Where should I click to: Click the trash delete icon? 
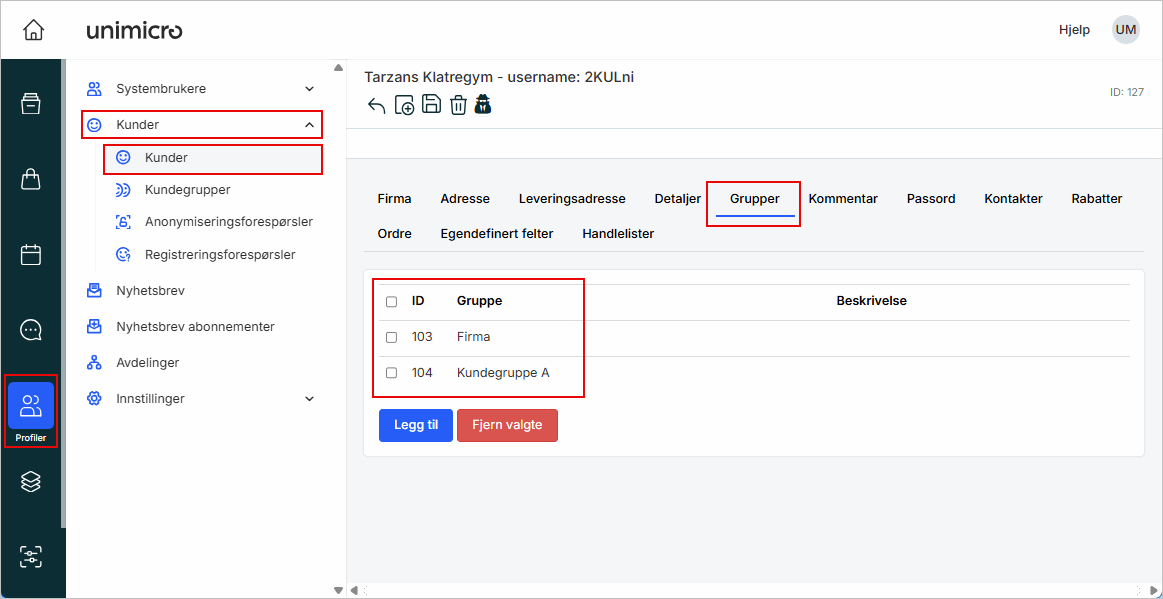[458, 105]
